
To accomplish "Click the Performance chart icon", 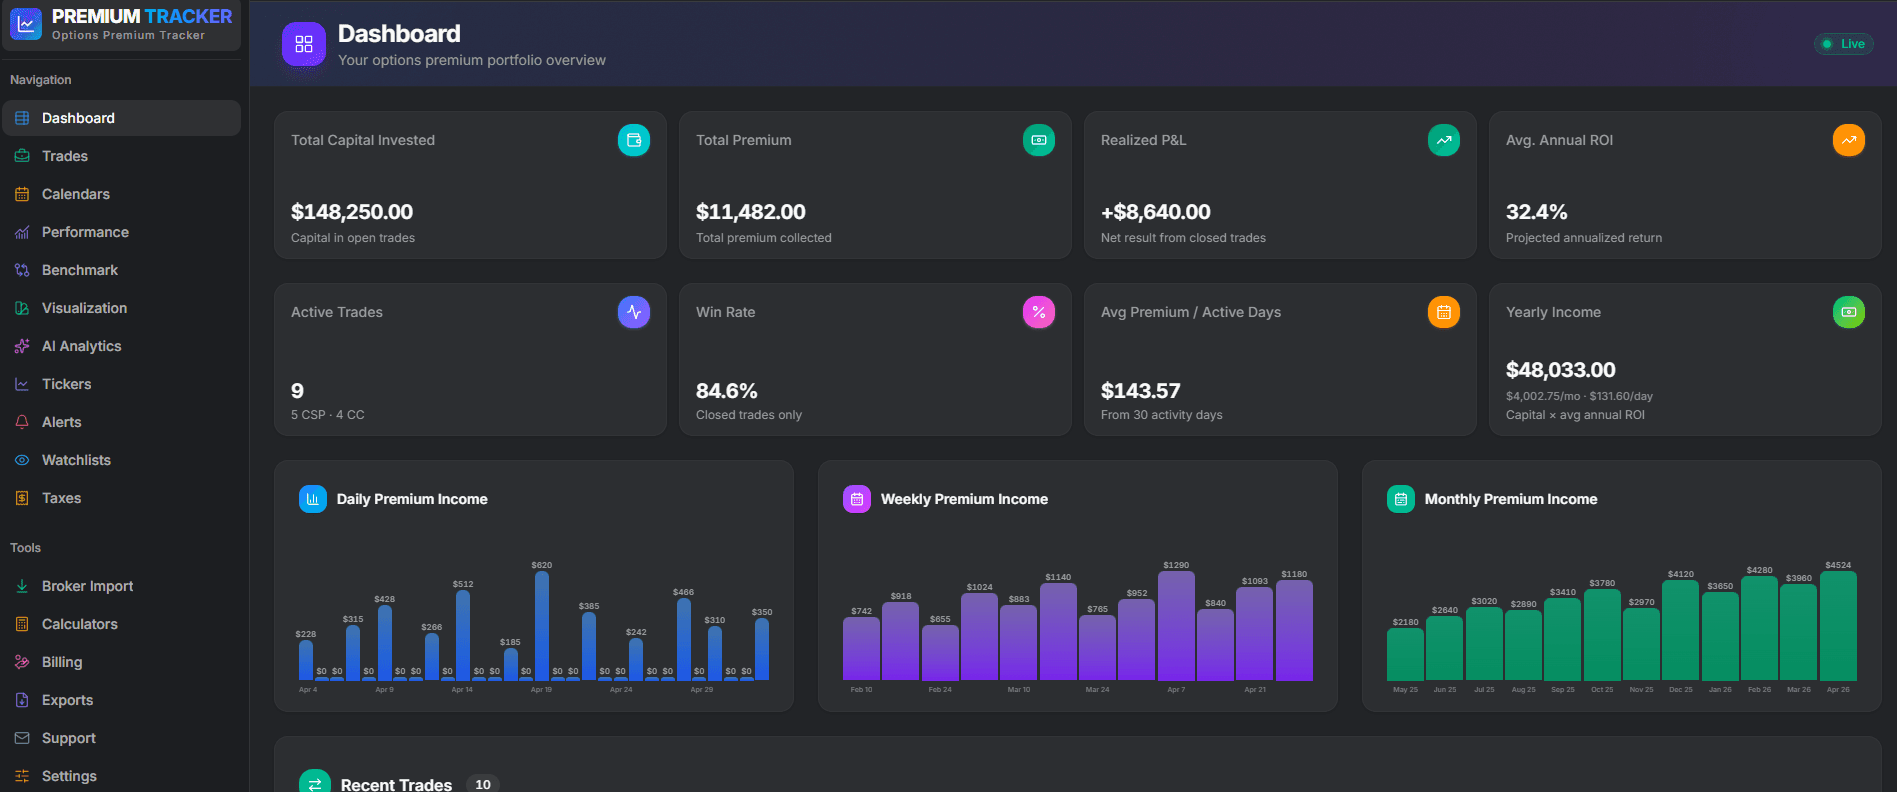I will (x=22, y=232).
